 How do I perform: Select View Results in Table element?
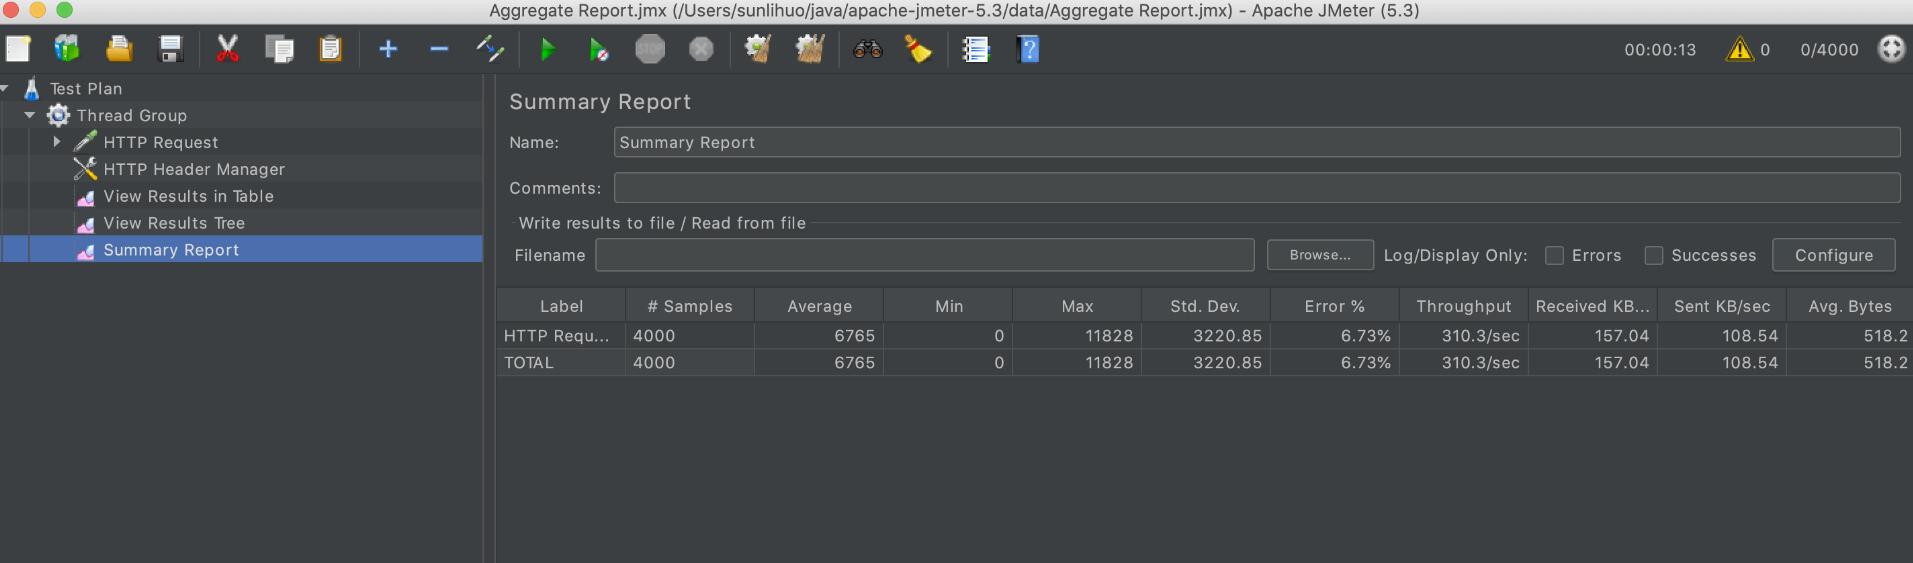[188, 197]
